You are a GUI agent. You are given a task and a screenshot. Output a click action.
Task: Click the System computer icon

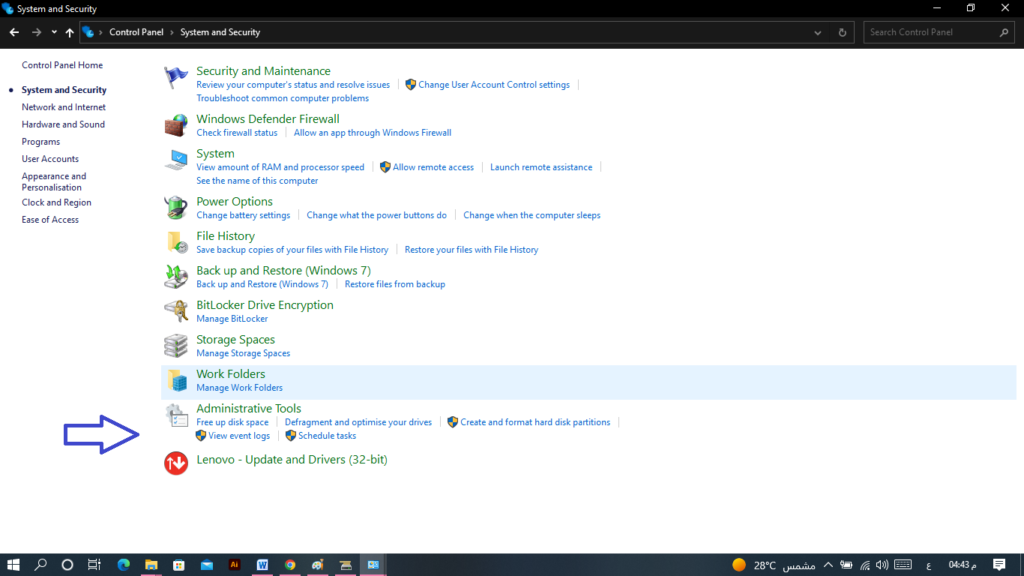(175, 159)
